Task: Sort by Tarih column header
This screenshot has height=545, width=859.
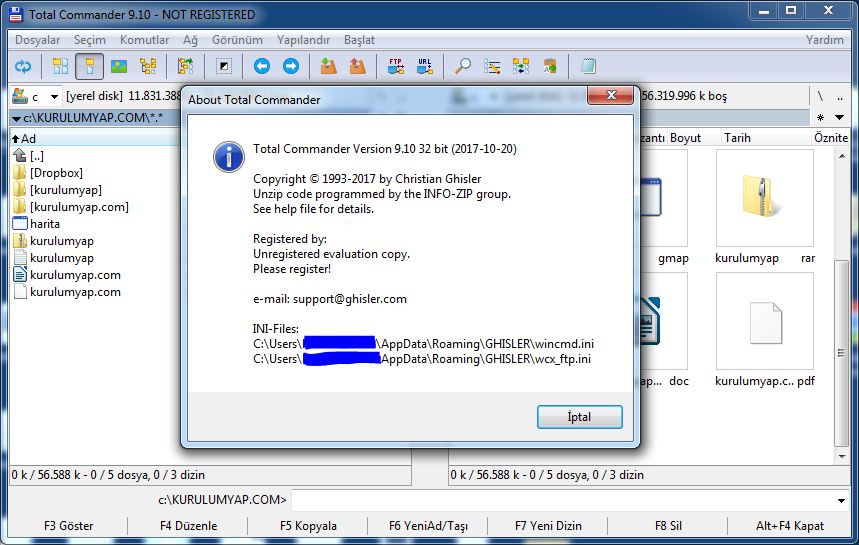Action: click(737, 138)
